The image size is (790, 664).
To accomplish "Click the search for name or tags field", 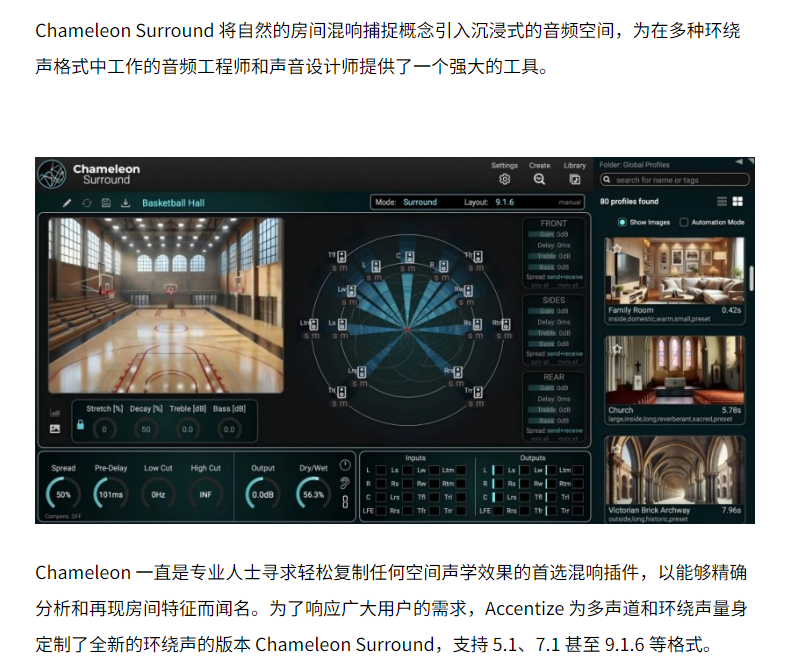I will pyautogui.click(x=674, y=180).
